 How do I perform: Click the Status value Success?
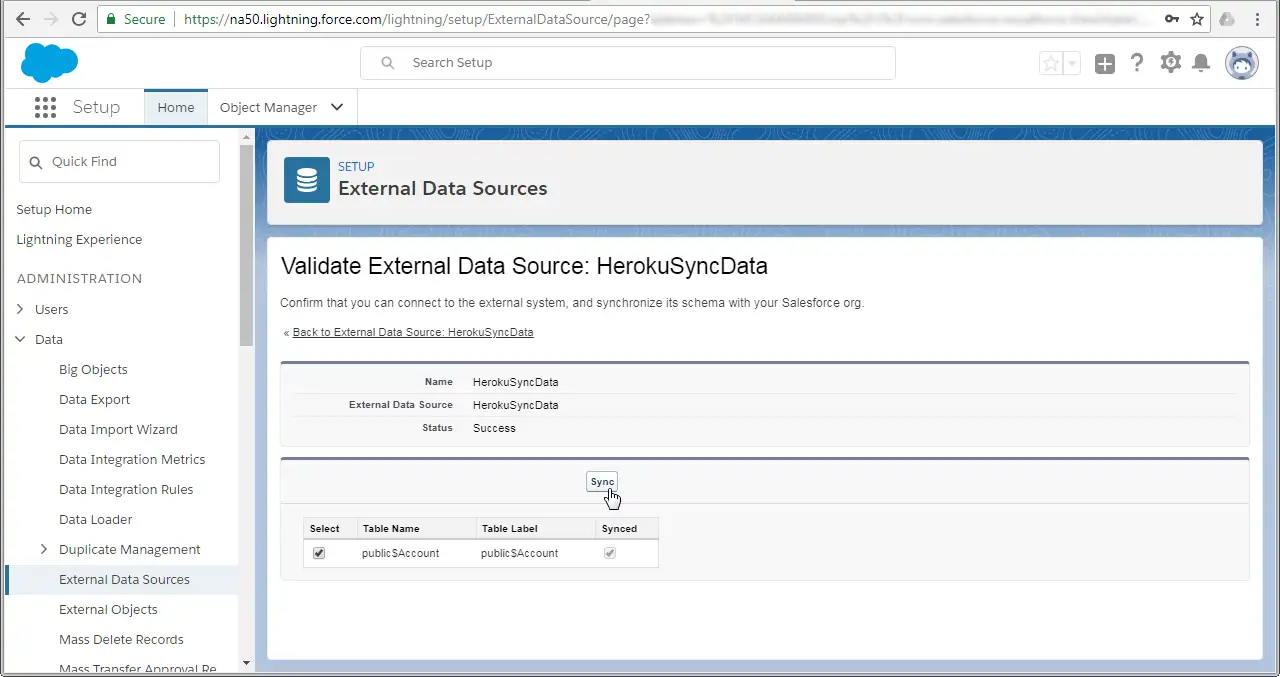click(494, 428)
